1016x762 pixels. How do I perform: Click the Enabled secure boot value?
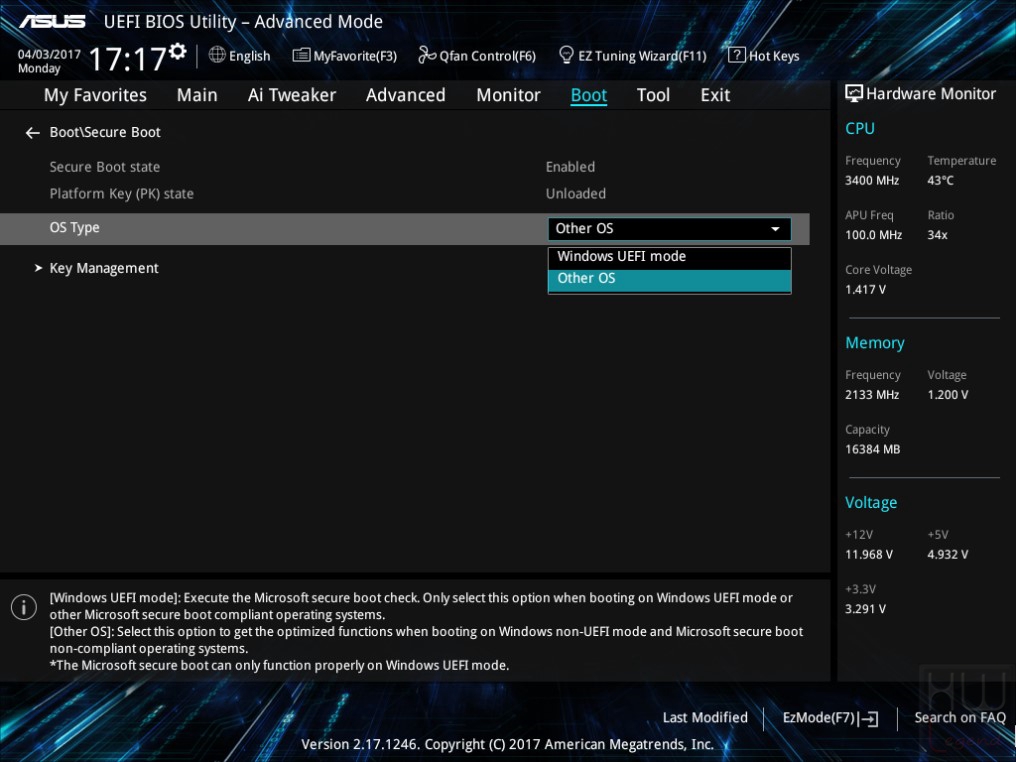[570, 167]
